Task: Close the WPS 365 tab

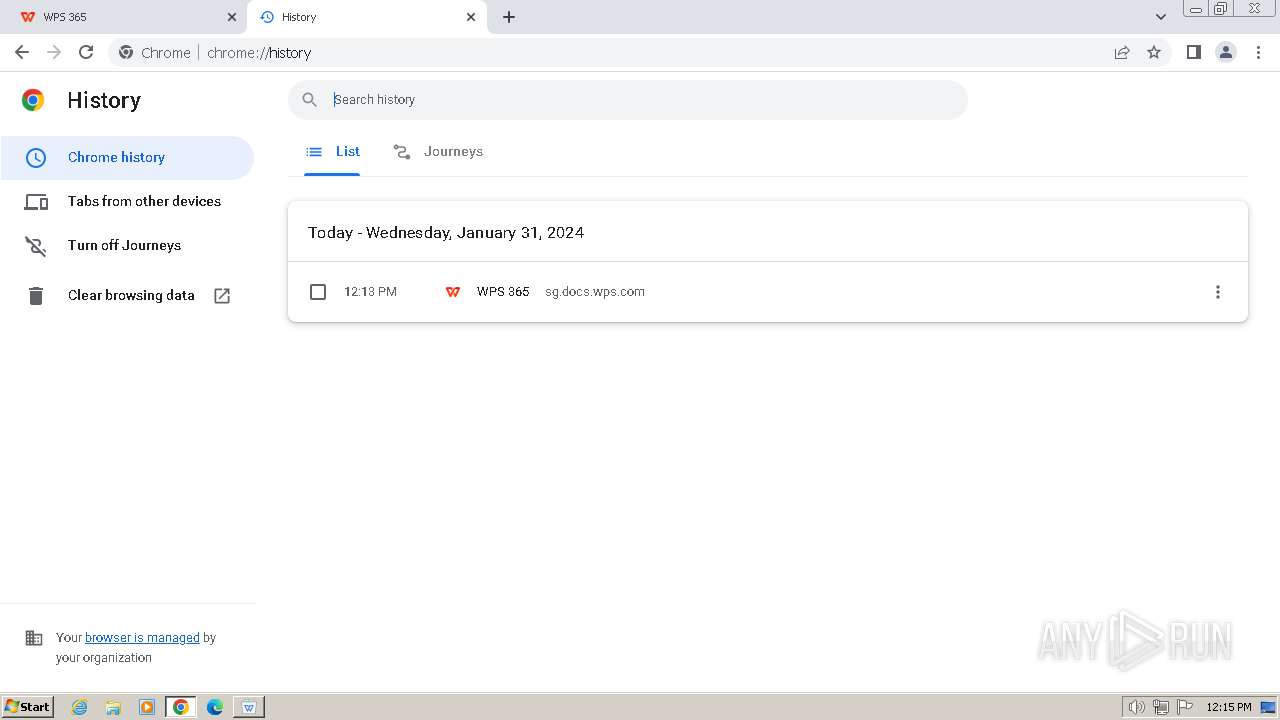Action: [x=232, y=17]
